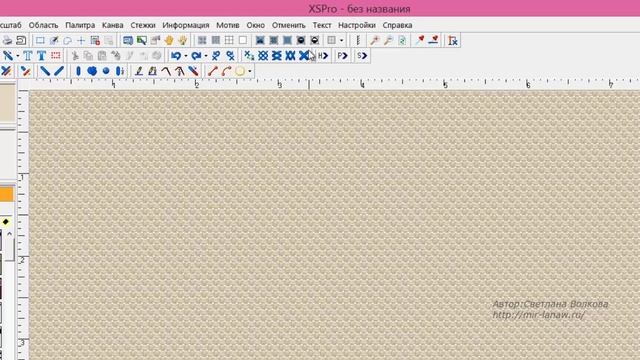Select the orange palette color swatch
The height and width of the screenshot is (360, 640).
point(7,194)
